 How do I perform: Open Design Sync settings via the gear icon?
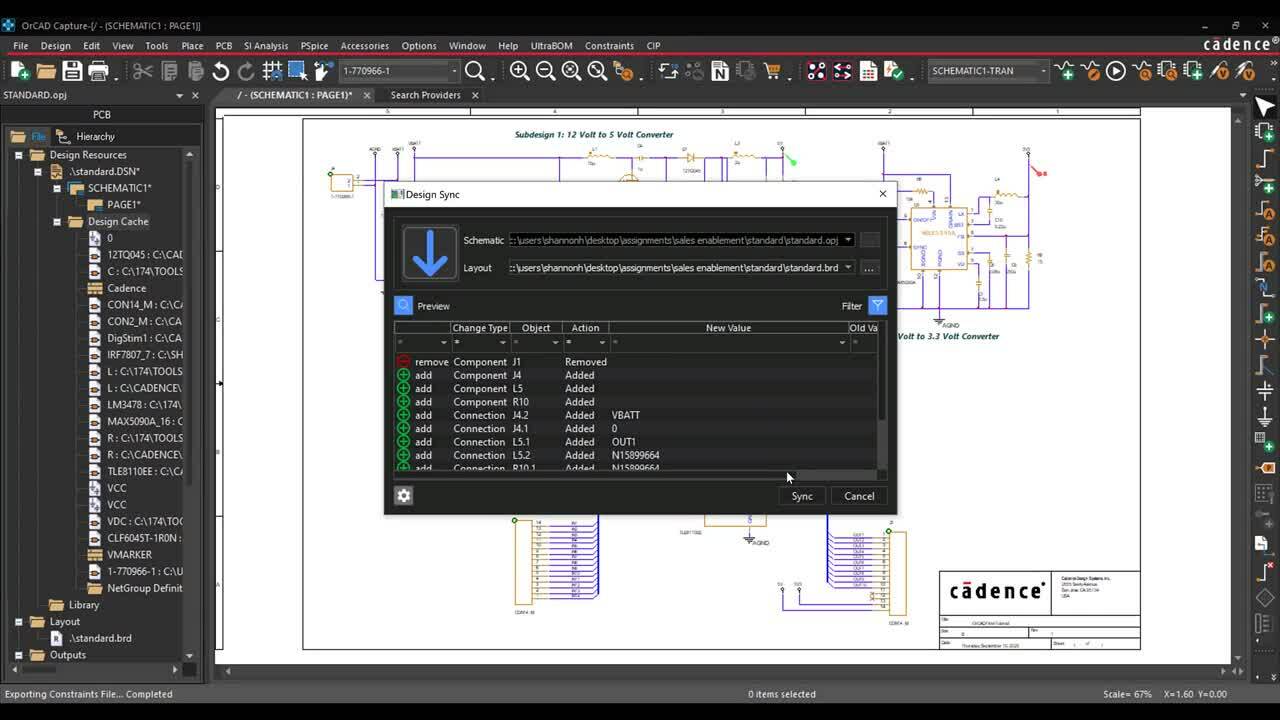coord(403,495)
